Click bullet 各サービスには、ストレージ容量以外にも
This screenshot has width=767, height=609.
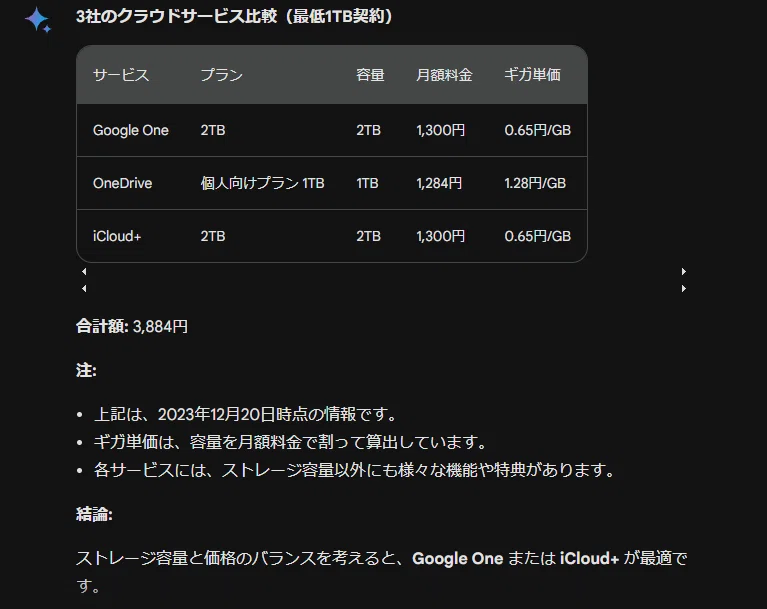[x=354, y=470]
